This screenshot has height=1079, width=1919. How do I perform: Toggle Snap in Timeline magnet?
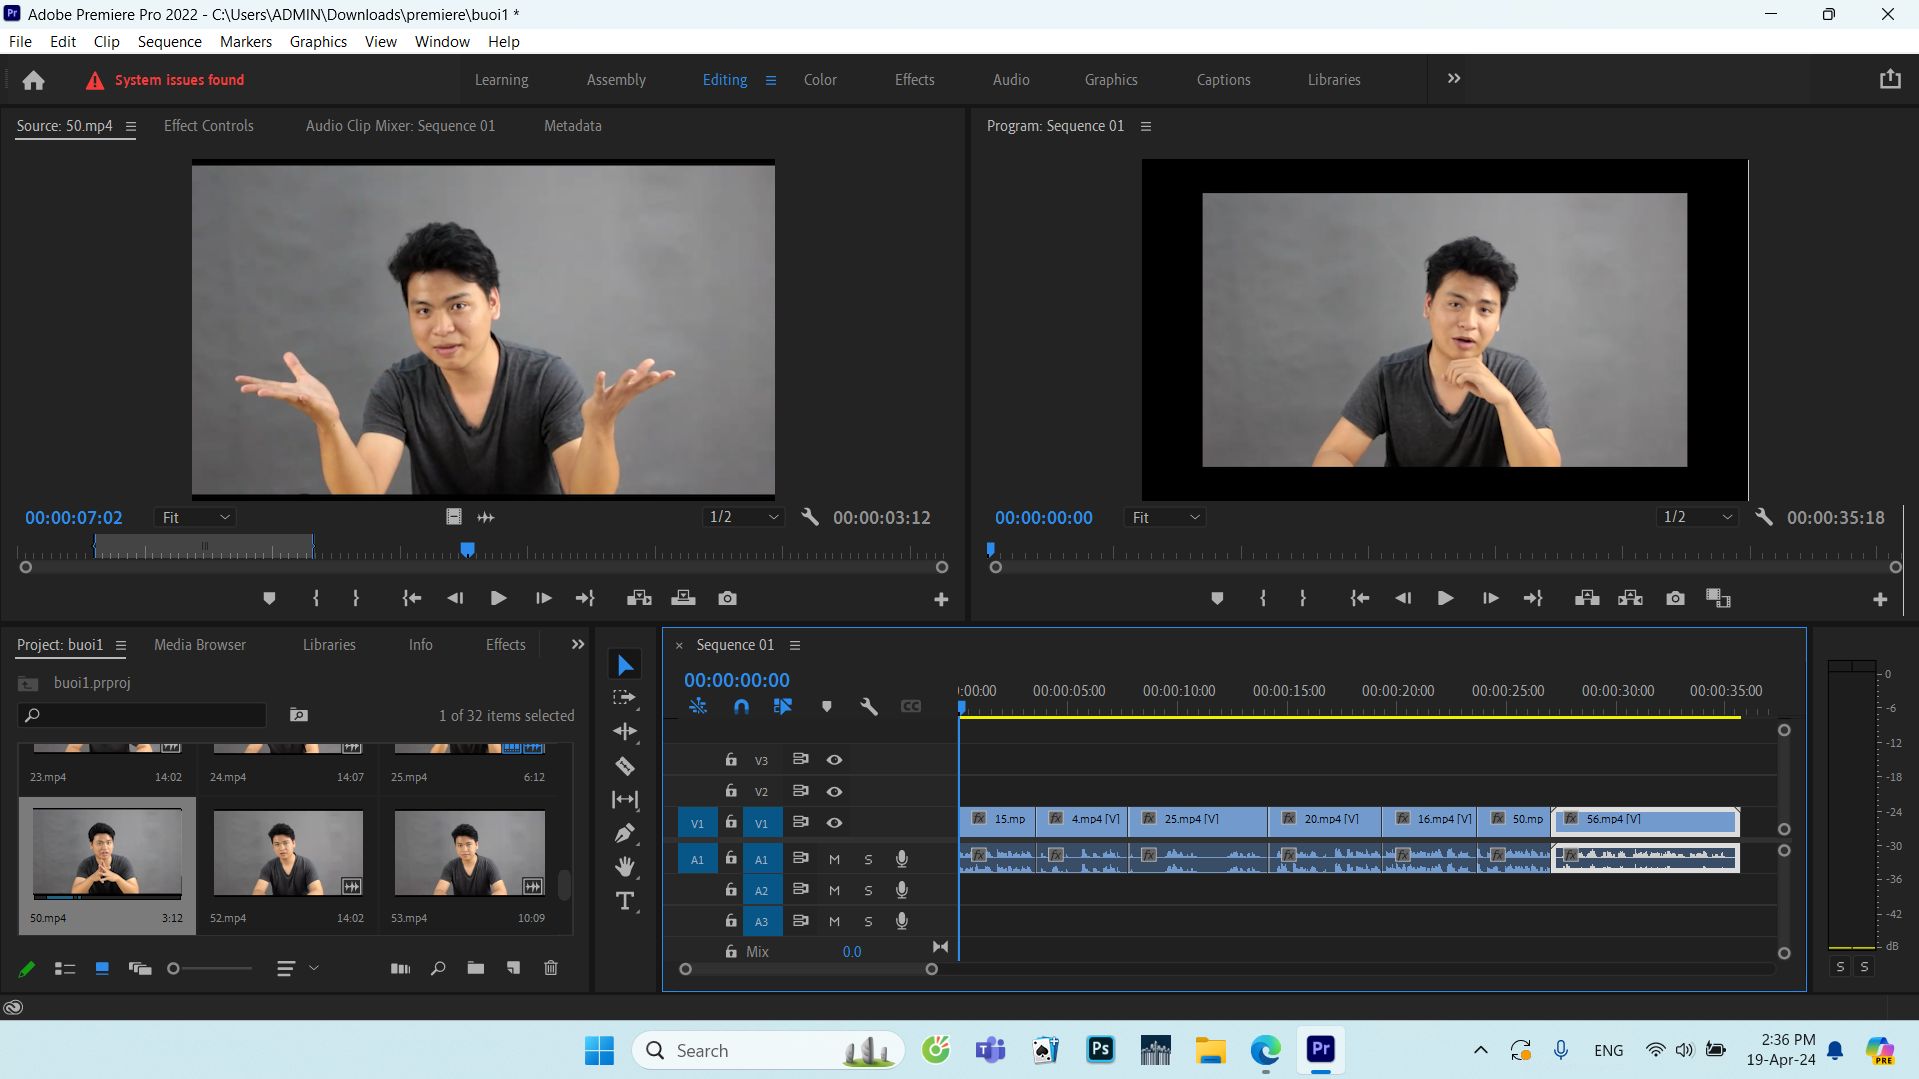click(741, 706)
